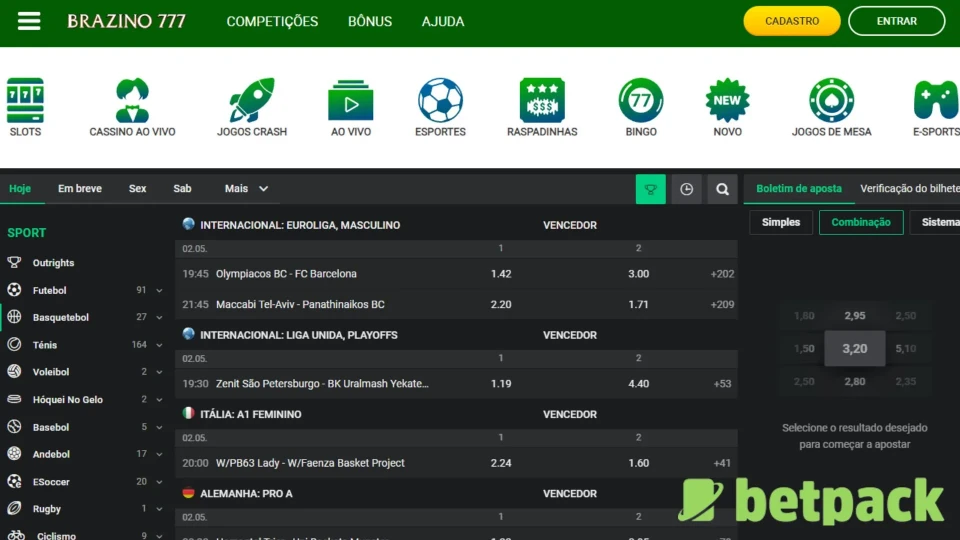
Task: Open the Bônus menu item
Action: [x=370, y=21]
